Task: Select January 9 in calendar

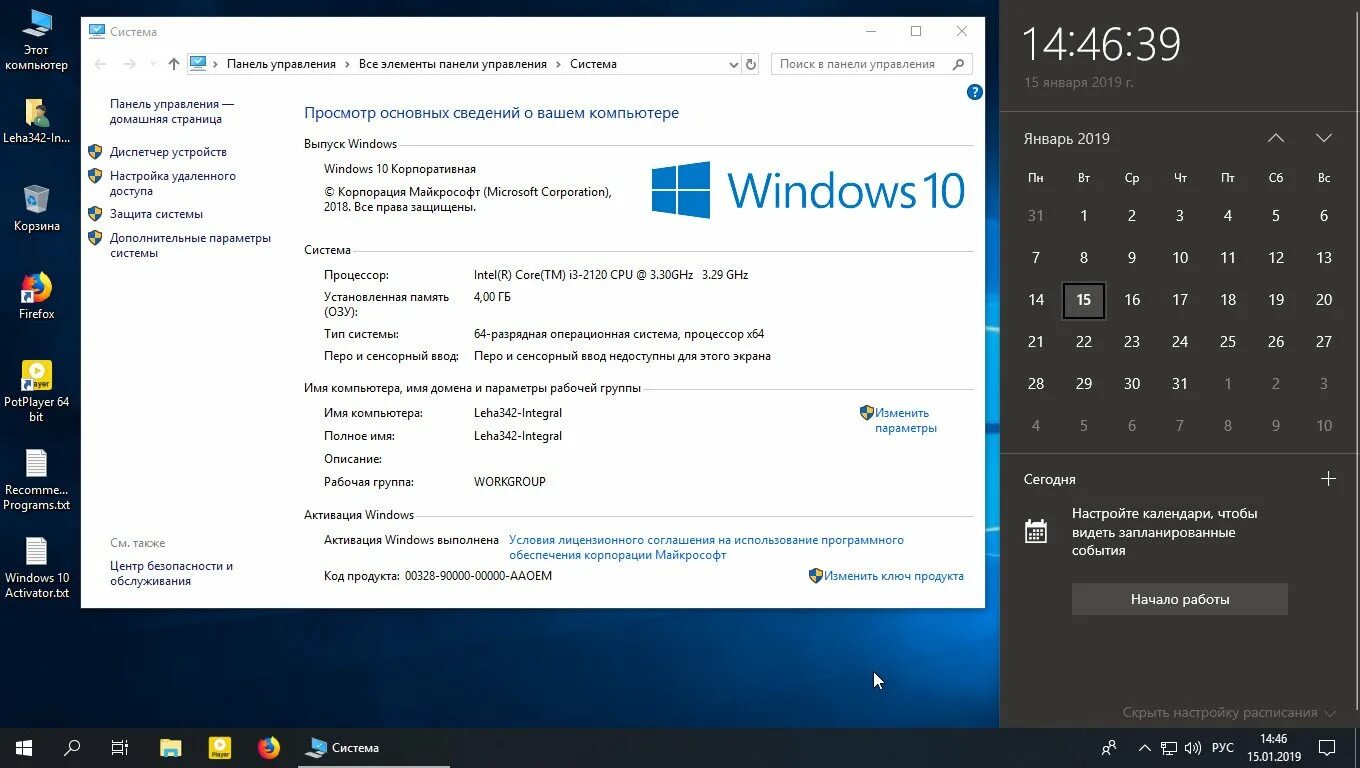Action: click(x=1132, y=258)
